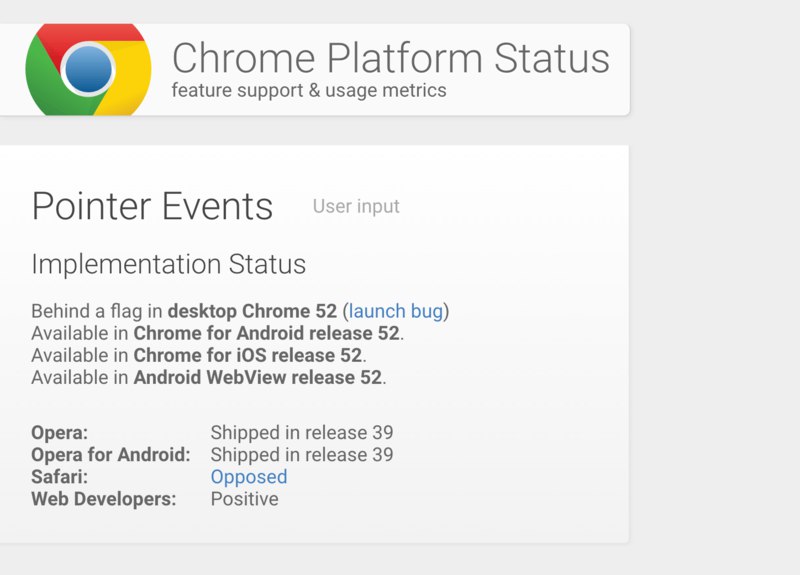Click the 'Safari:' label
This screenshot has height=575, width=800.
(x=60, y=477)
